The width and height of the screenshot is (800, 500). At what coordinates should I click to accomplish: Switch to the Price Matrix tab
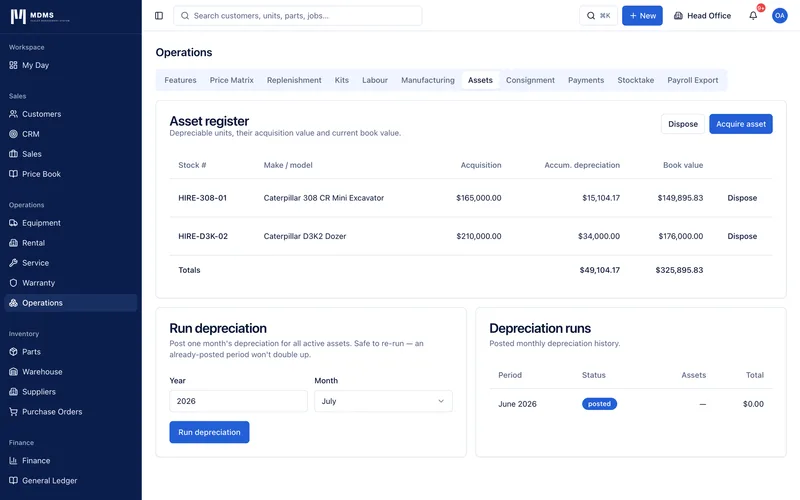pyautogui.click(x=232, y=80)
